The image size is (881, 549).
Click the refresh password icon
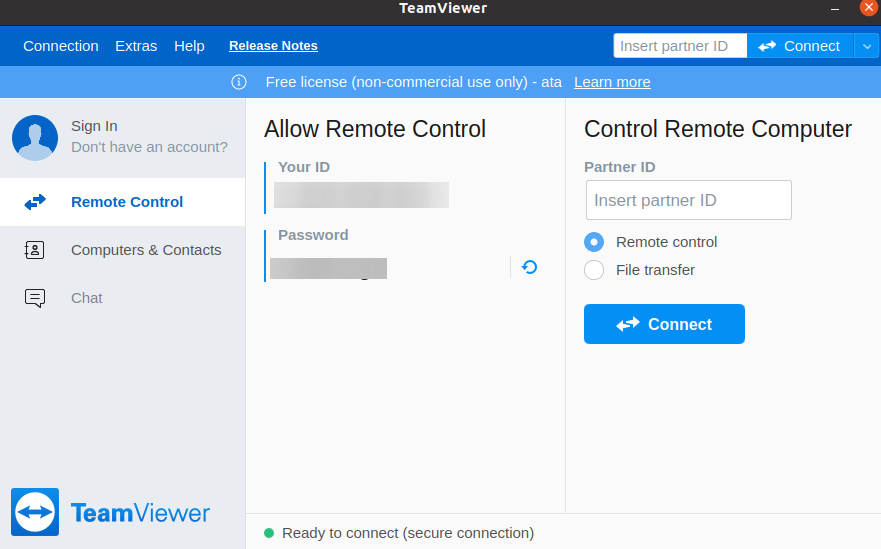(529, 267)
